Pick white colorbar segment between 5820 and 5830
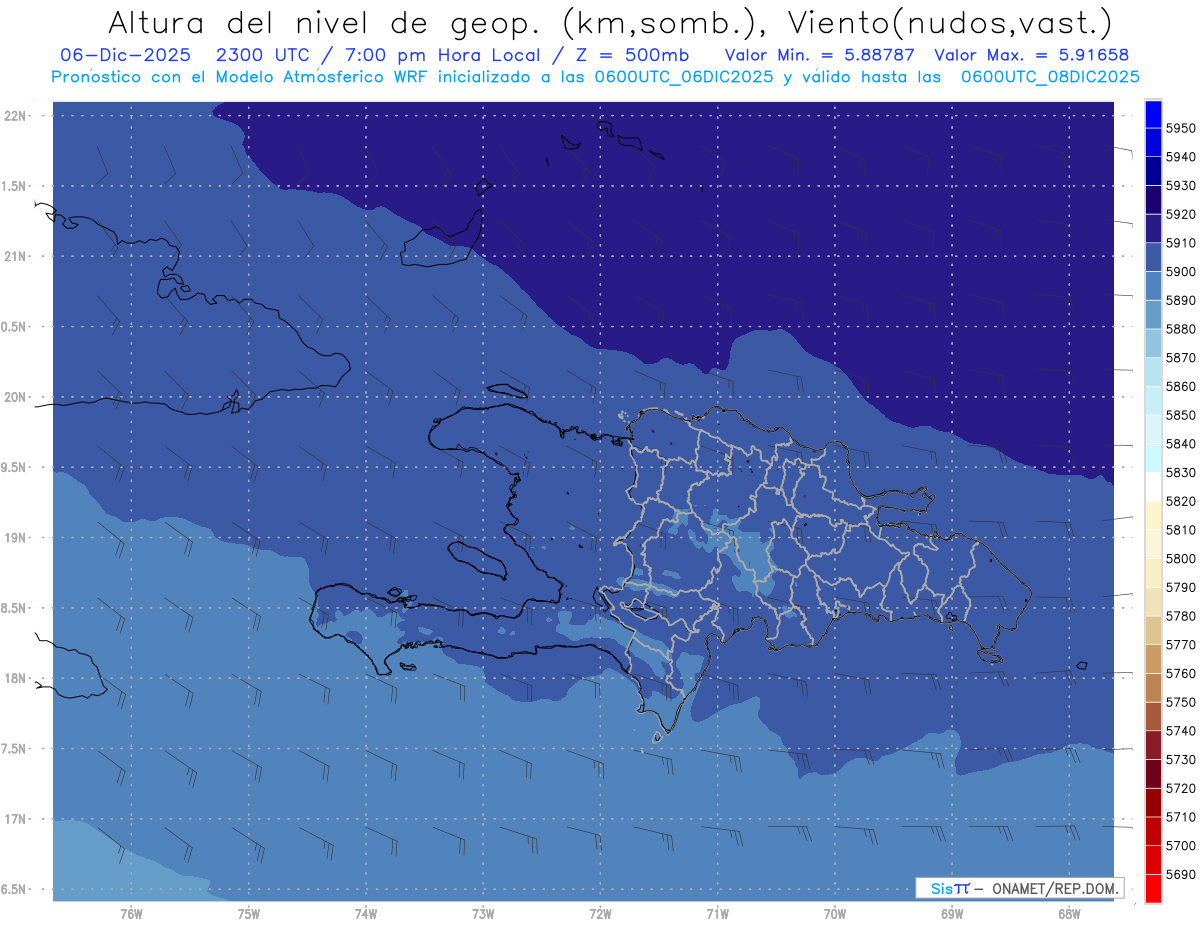 pos(1153,487)
